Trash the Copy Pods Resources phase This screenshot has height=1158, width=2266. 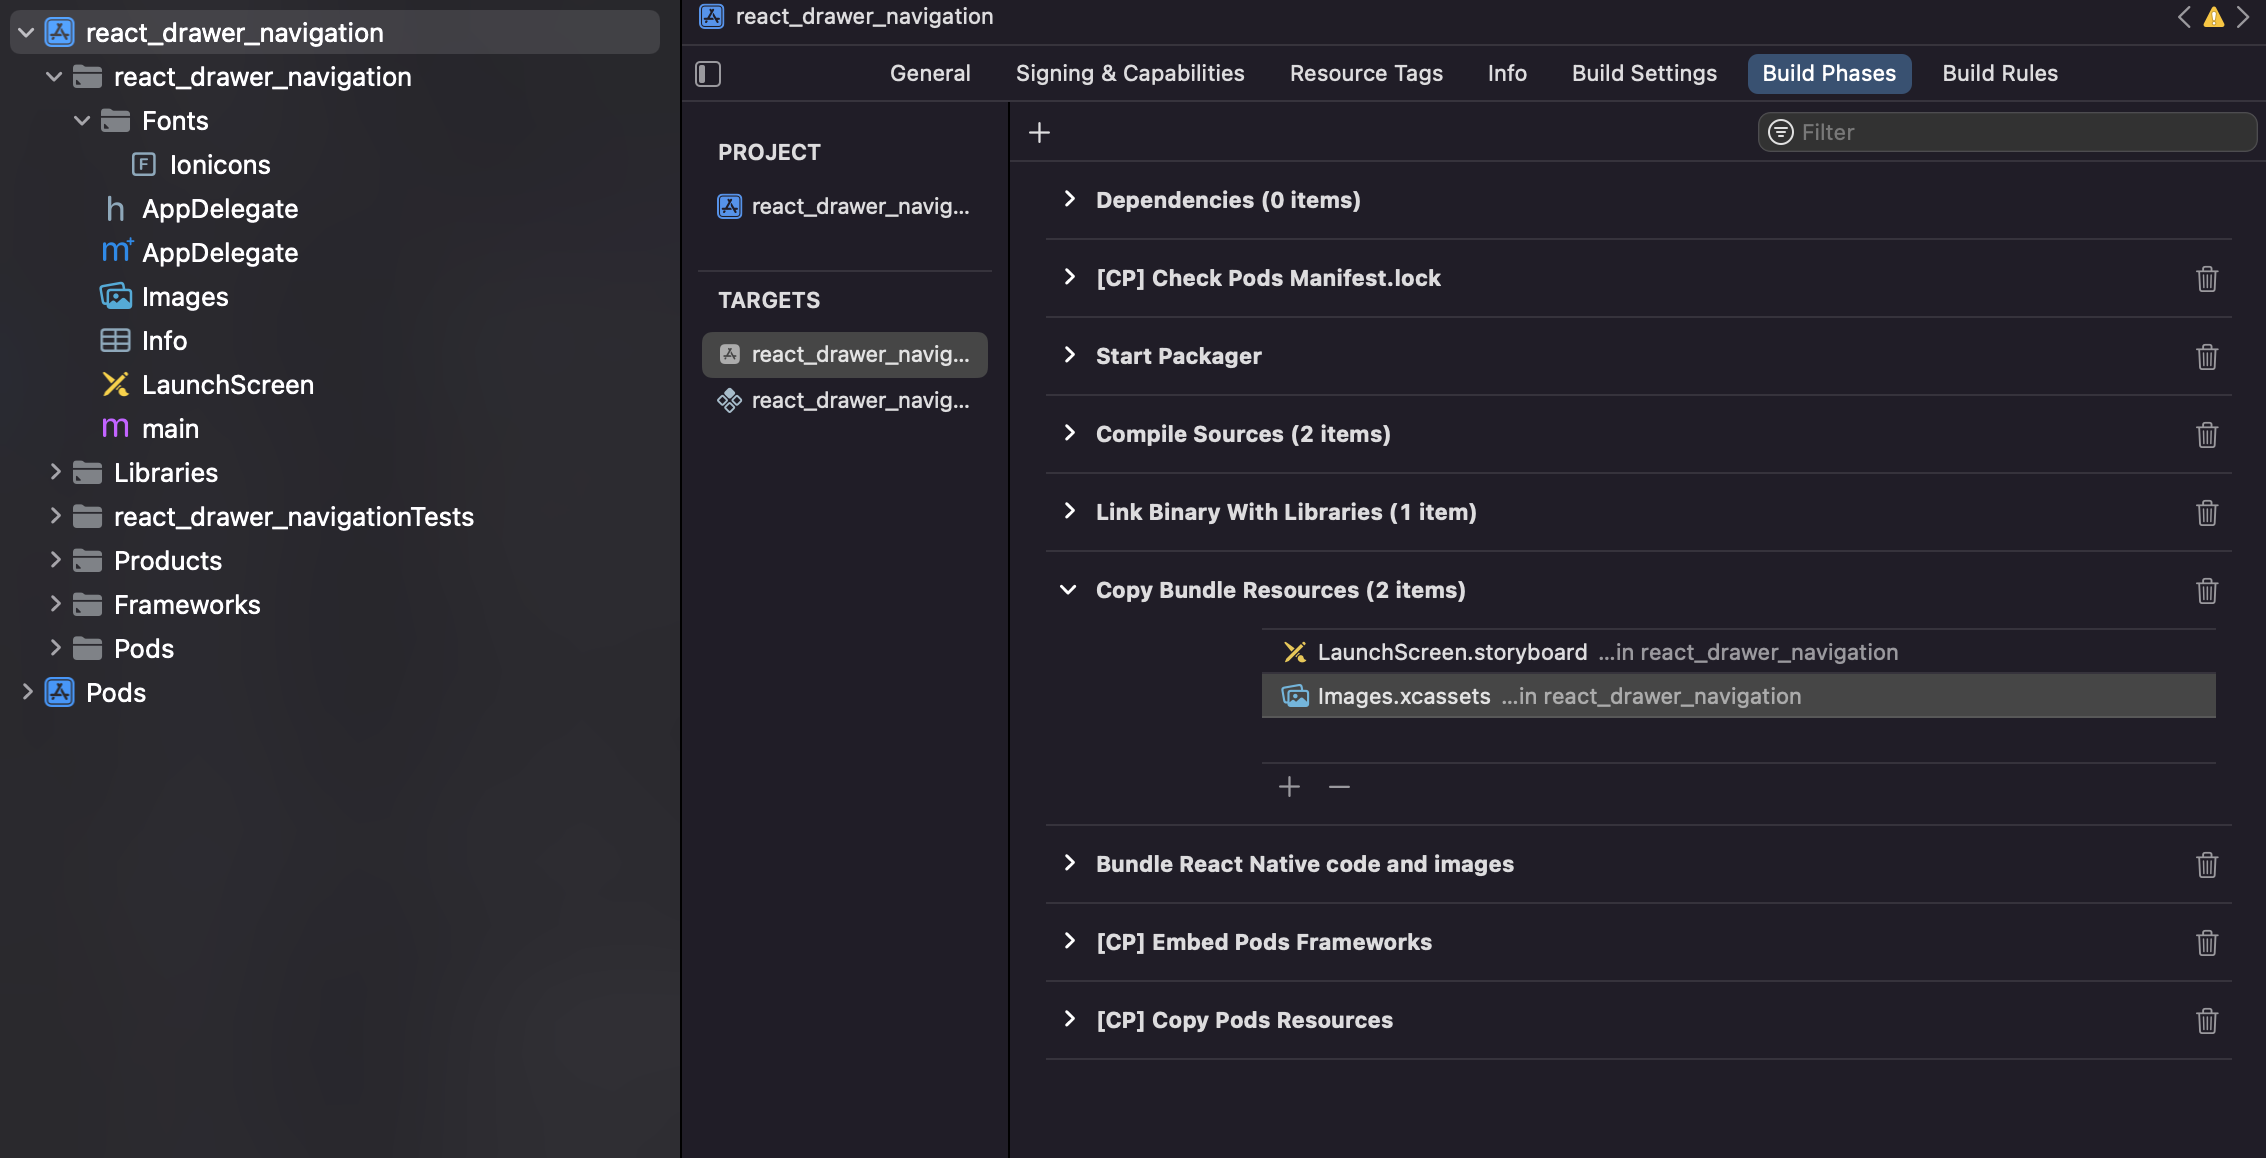click(2206, 1021)
